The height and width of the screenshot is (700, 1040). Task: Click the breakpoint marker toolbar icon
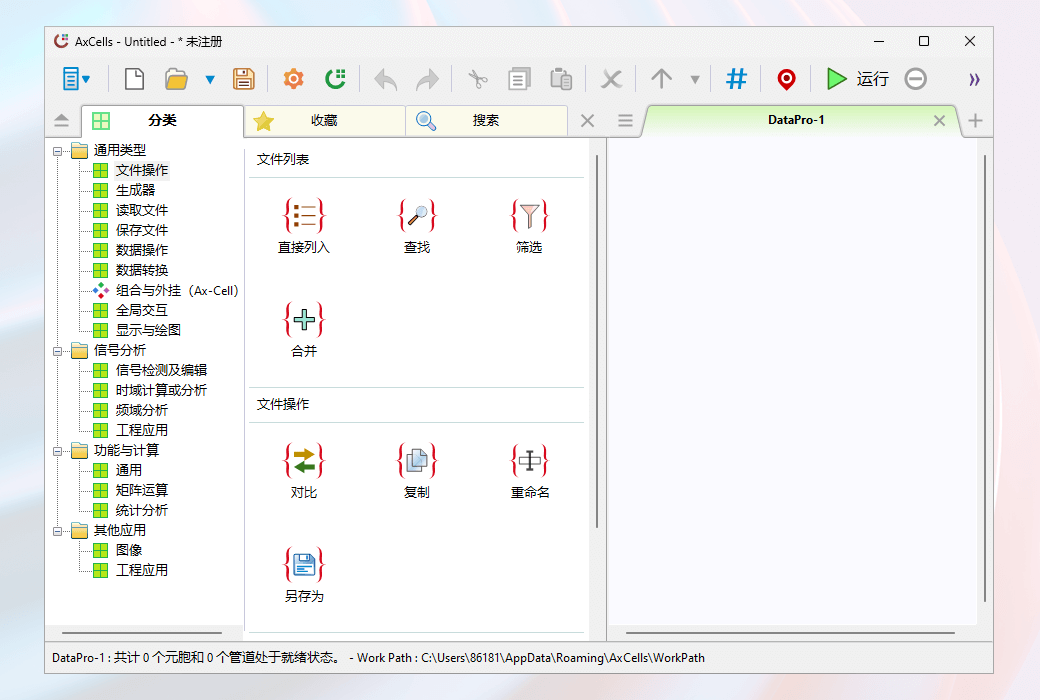pyautogui.click(x=786, y=78)
